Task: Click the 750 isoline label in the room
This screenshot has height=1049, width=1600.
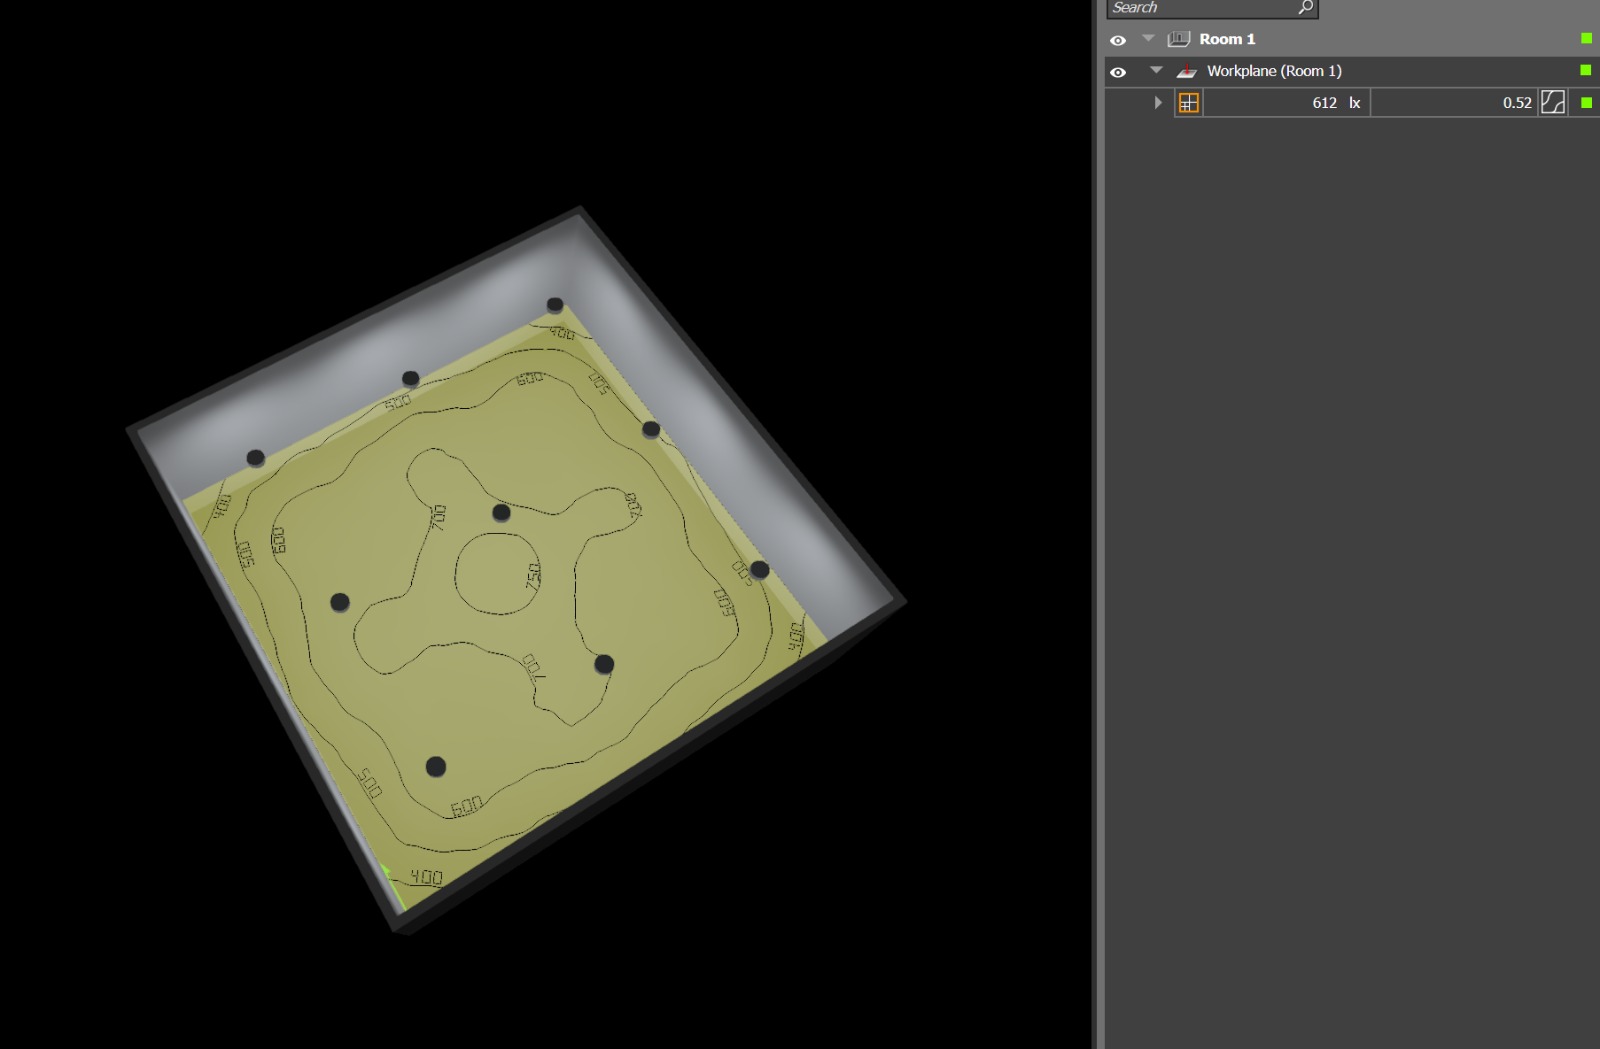Action: pos(533,575)
